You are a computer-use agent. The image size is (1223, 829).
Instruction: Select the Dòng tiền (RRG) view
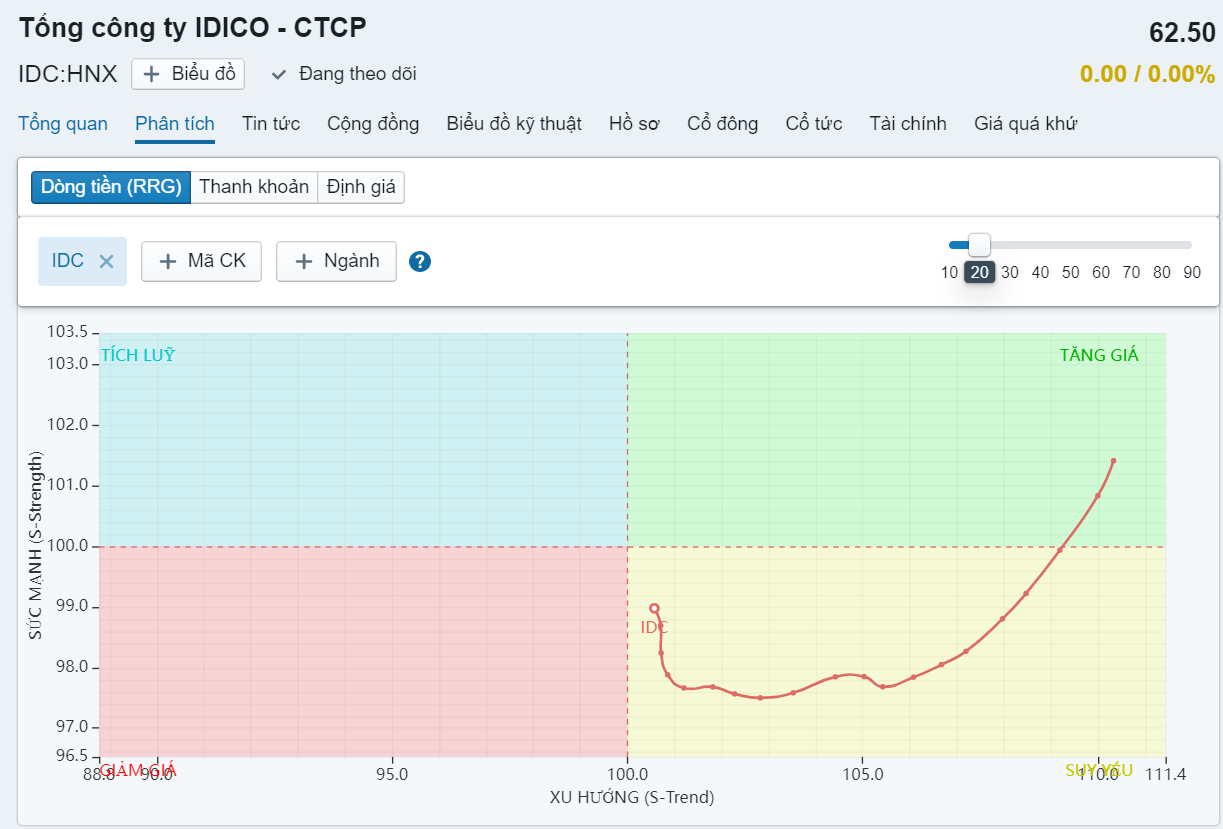111,187
